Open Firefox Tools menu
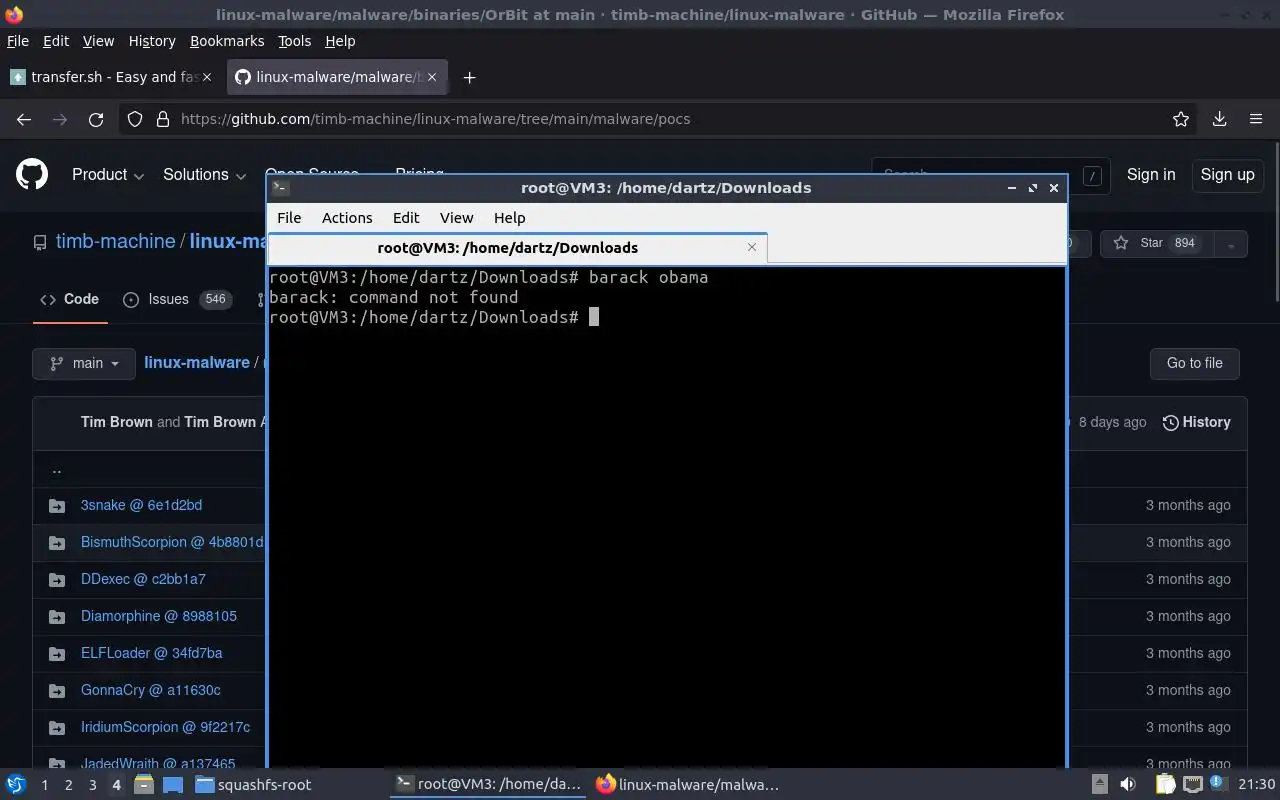The image size is (1280, 800). click(x=294, y=41)
